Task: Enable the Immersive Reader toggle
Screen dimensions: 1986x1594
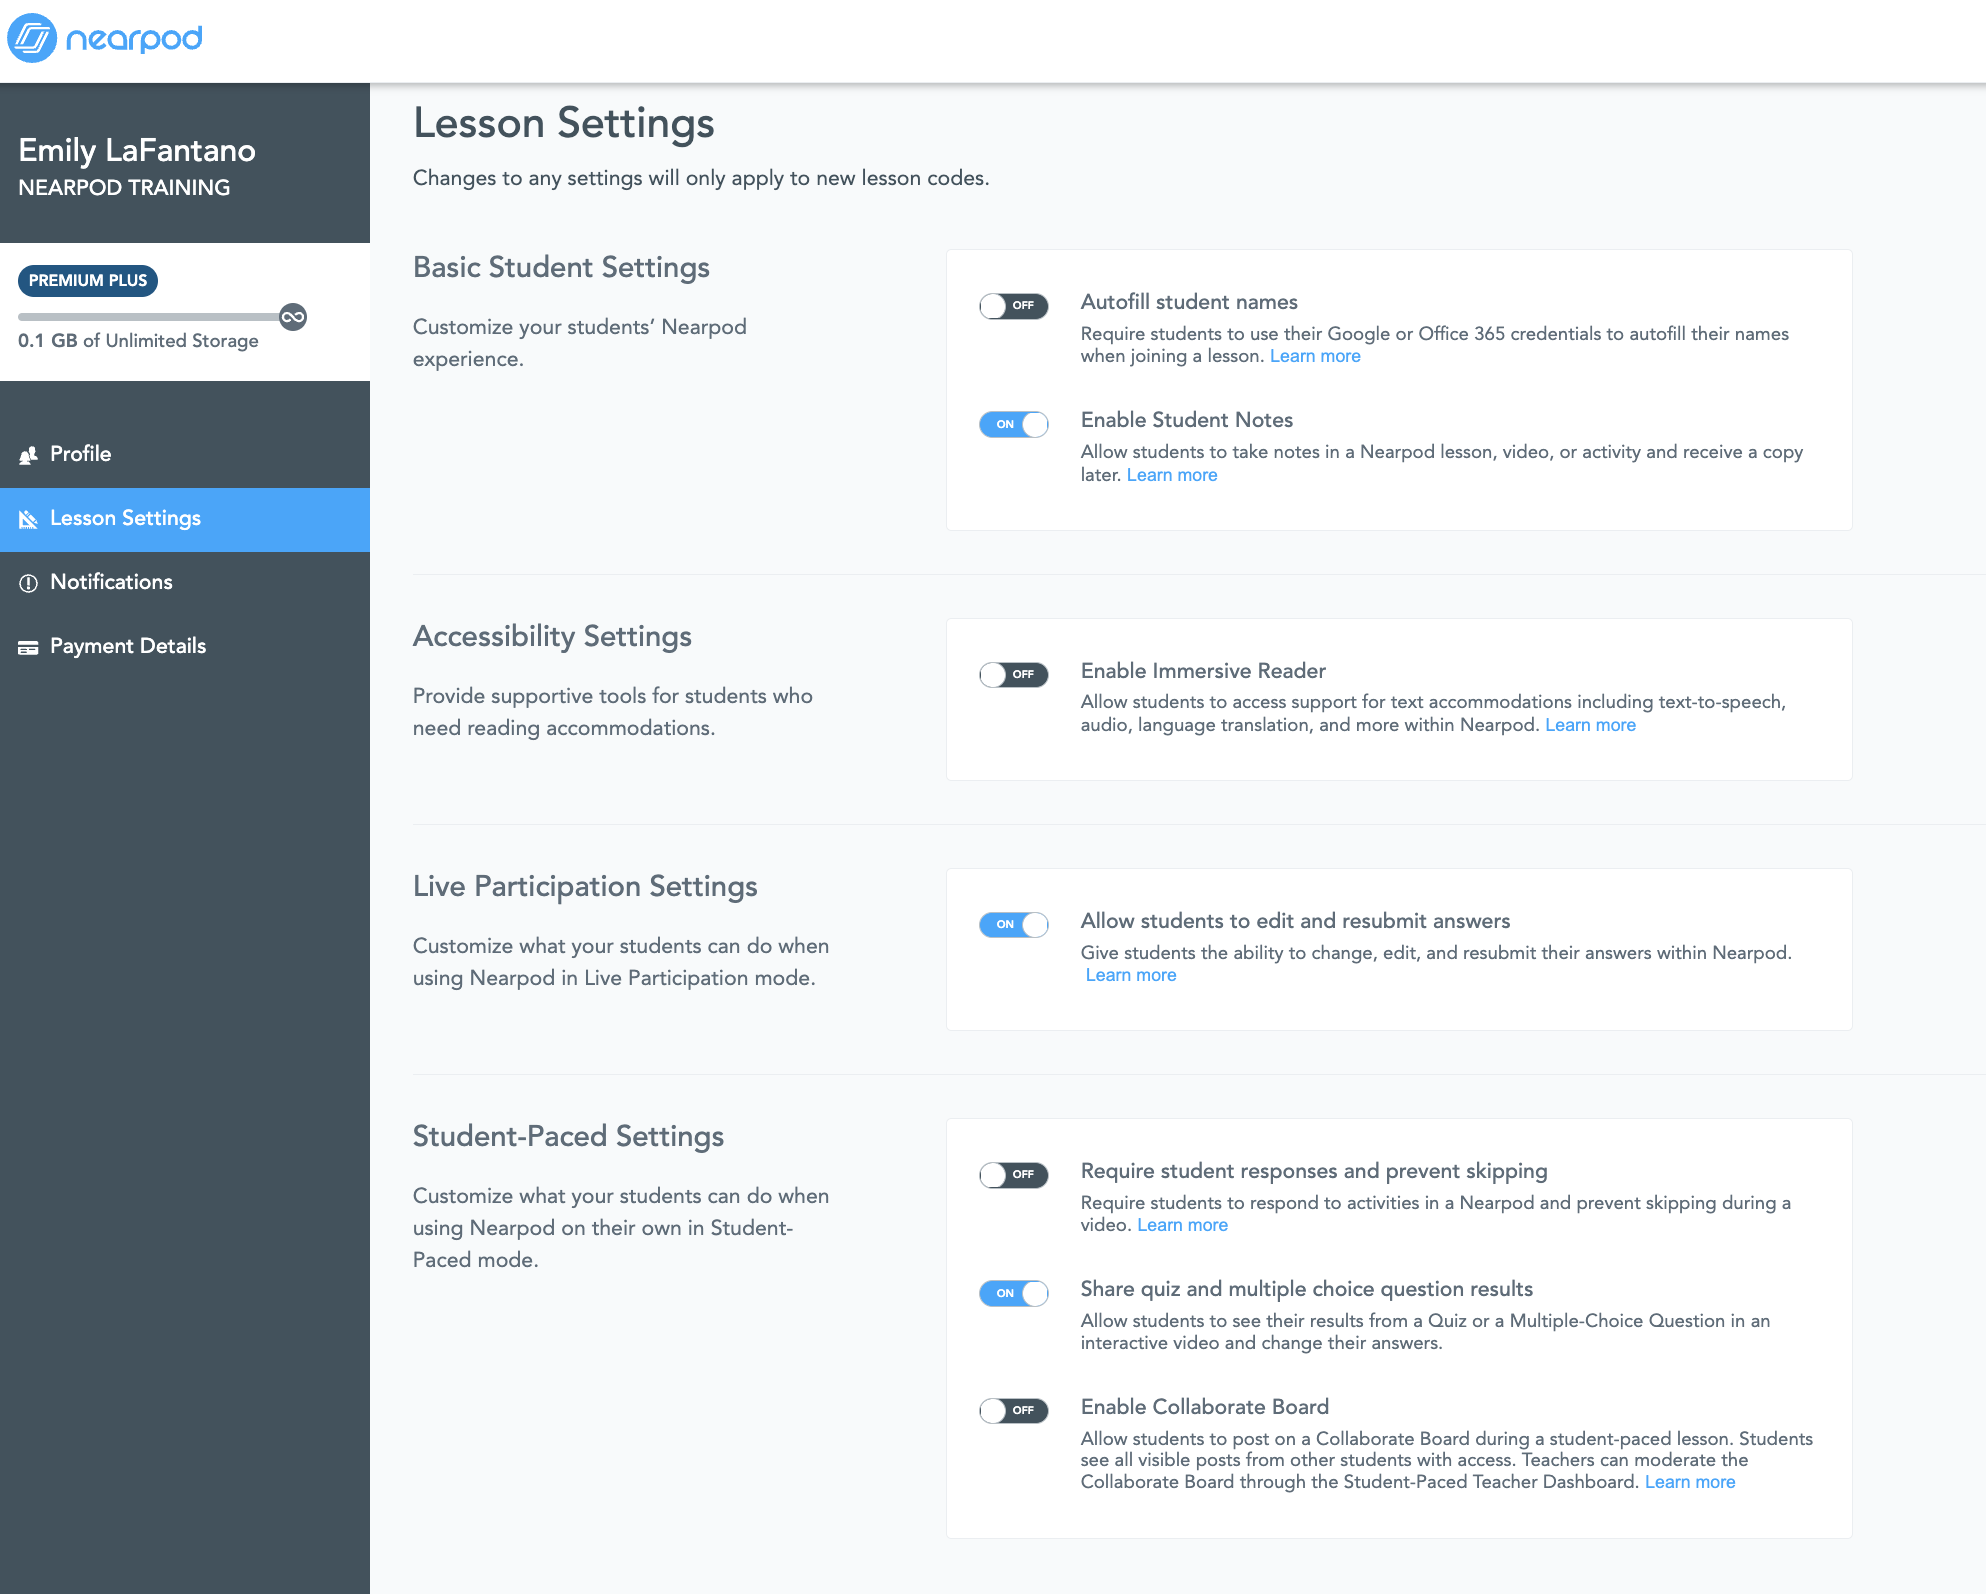Action: tap(1013, 675)
